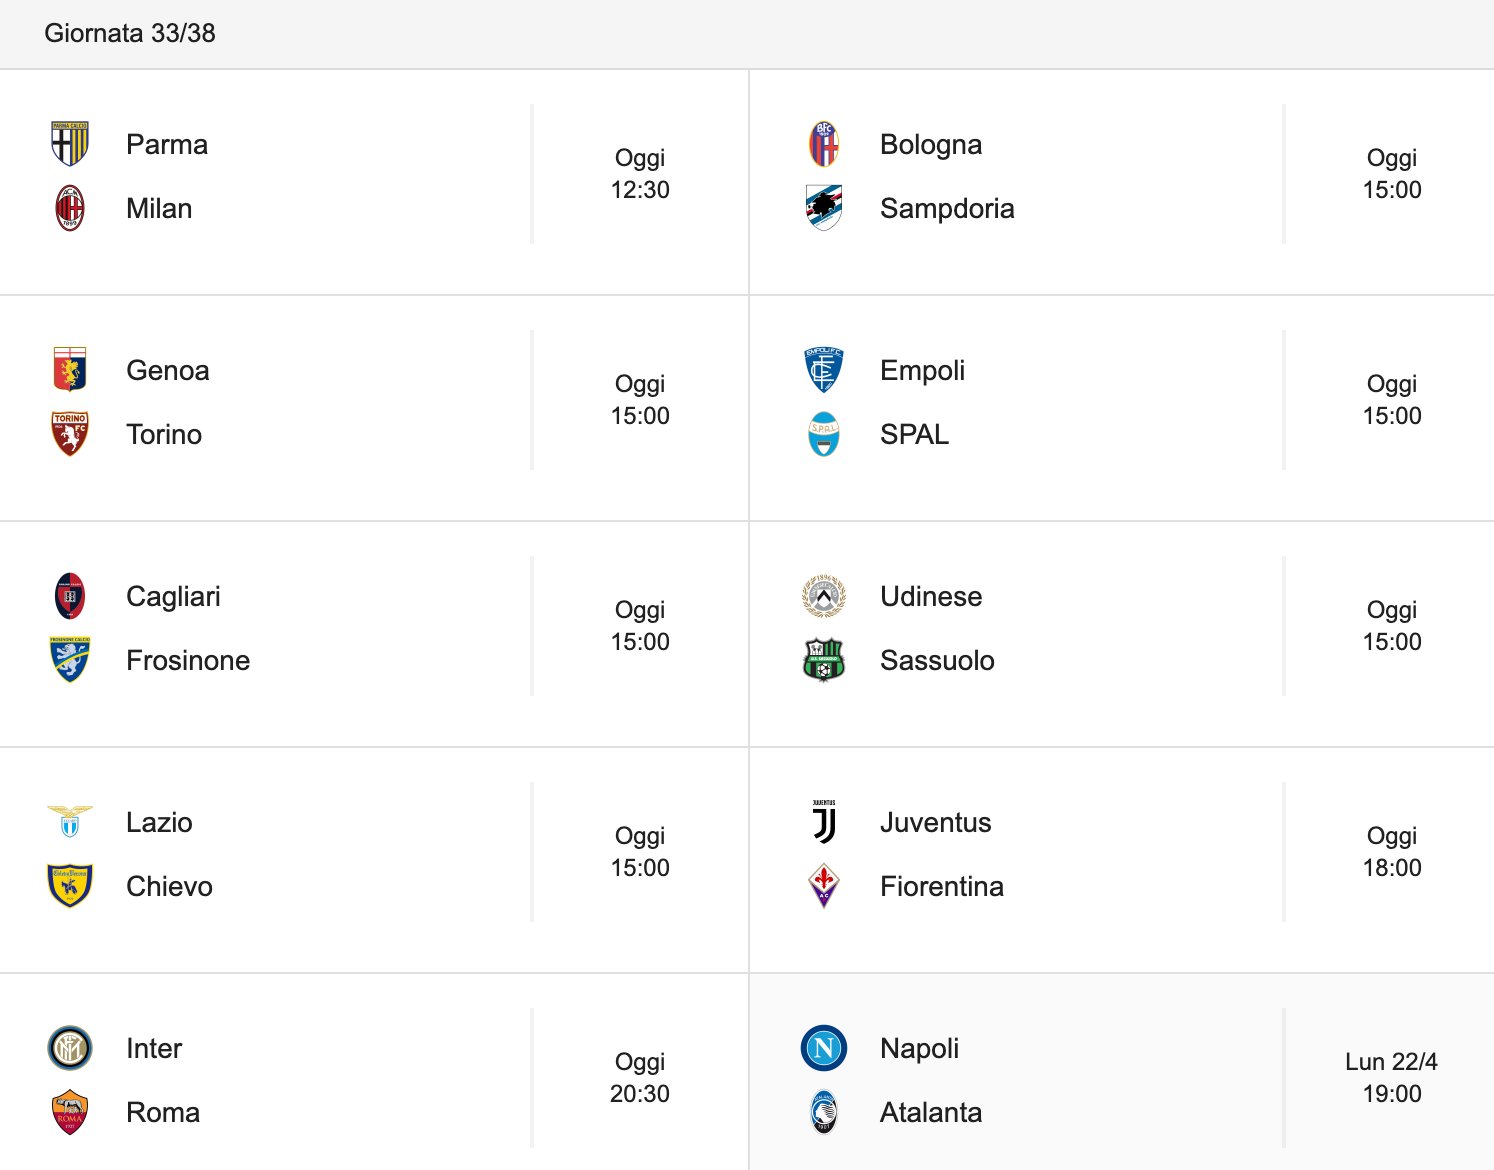The height and width of the screenshot is (1170, 1494).
Task: Open the Genoa team name
Action: pos(168,371)
